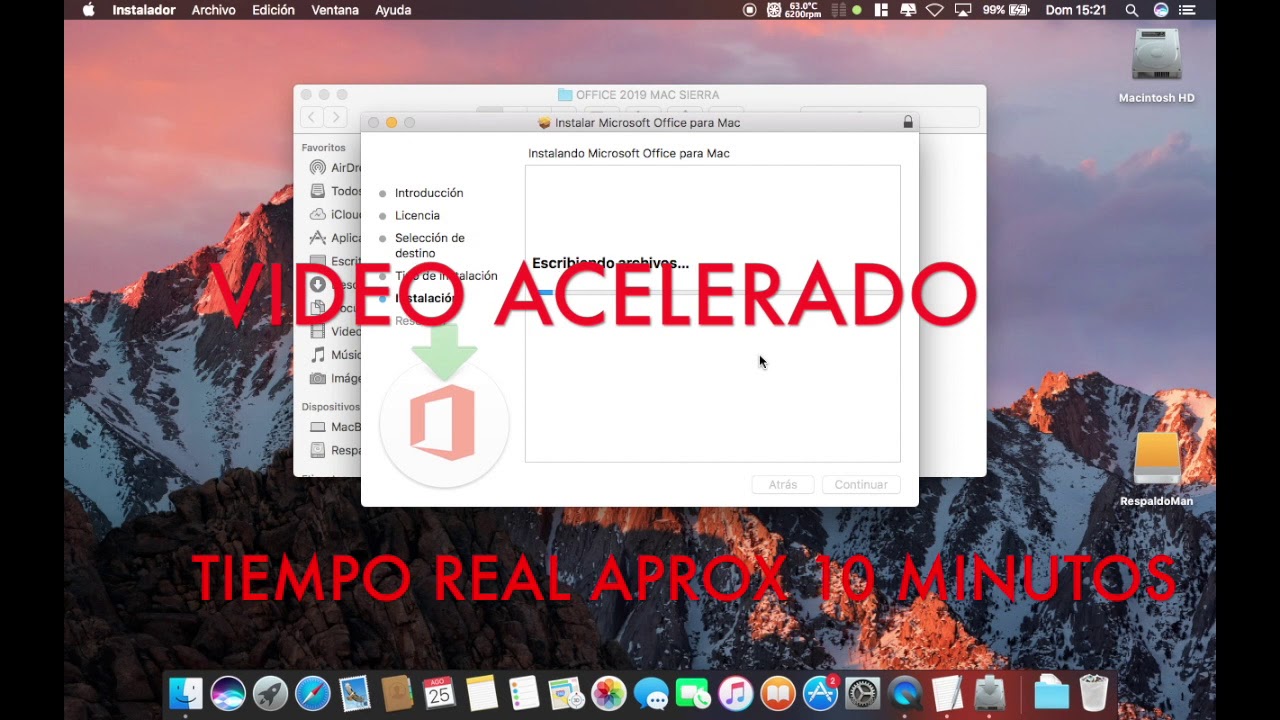Screen dimensions: 1280x720
Task: Click the screen recording stop icon in menu bar
Action: click(x=750, y=10)
